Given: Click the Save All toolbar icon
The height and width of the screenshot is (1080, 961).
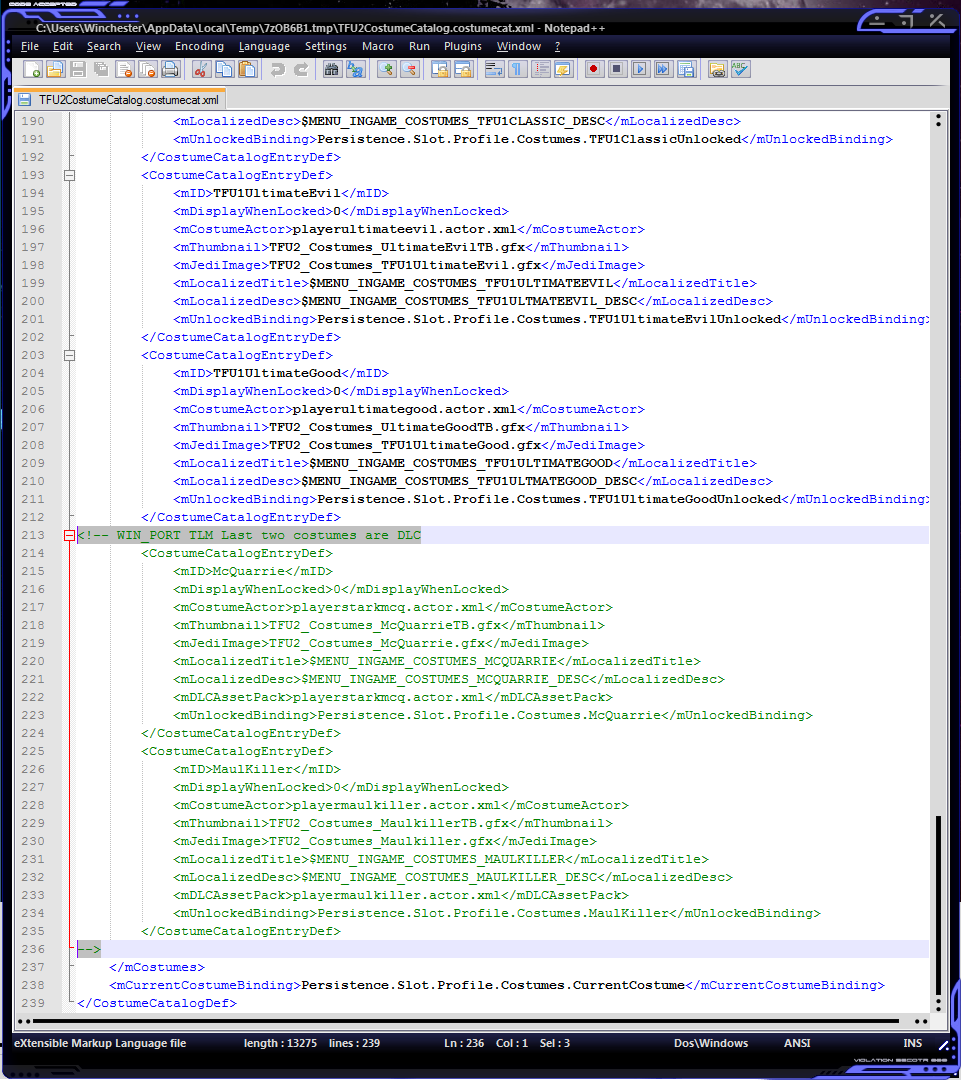Looking at the screenshot, I should [101, 69].
